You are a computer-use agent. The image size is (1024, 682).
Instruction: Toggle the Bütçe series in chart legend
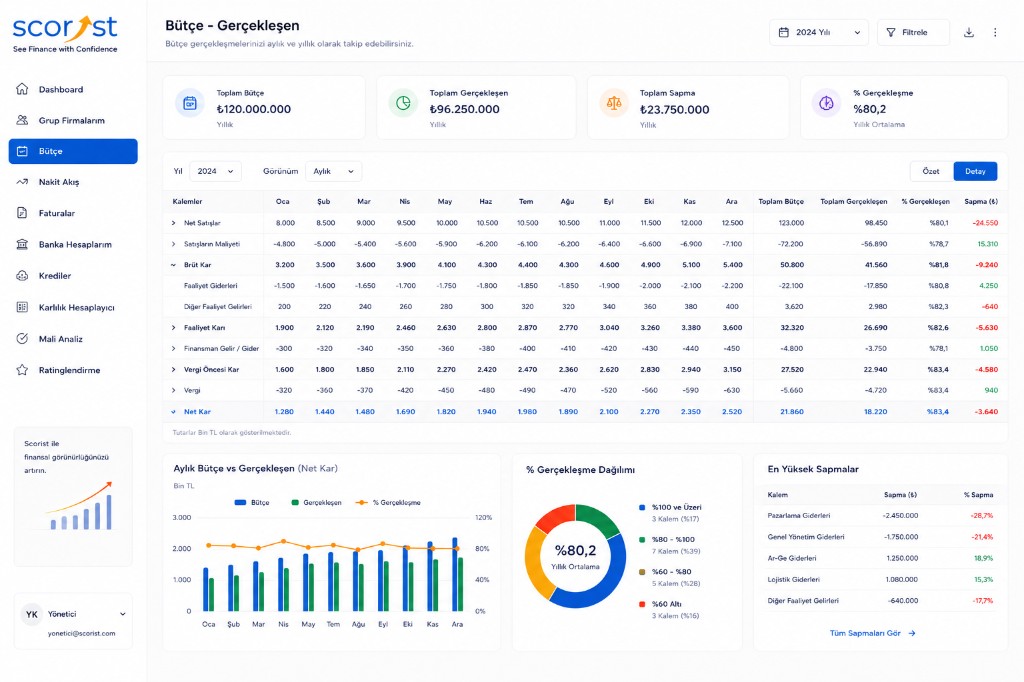pyautogui.click(x=252, y=502)
